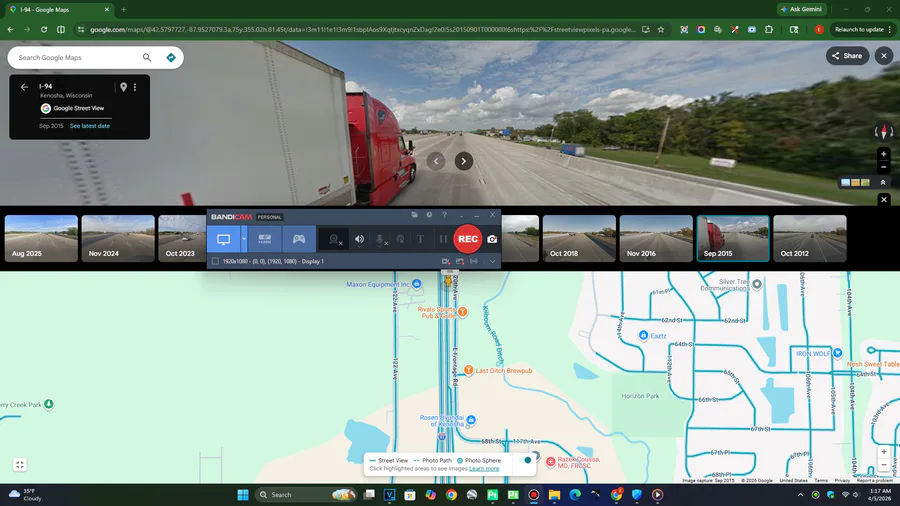
Task: Open Bandicam video settings icon
Action: click(445, 261)
